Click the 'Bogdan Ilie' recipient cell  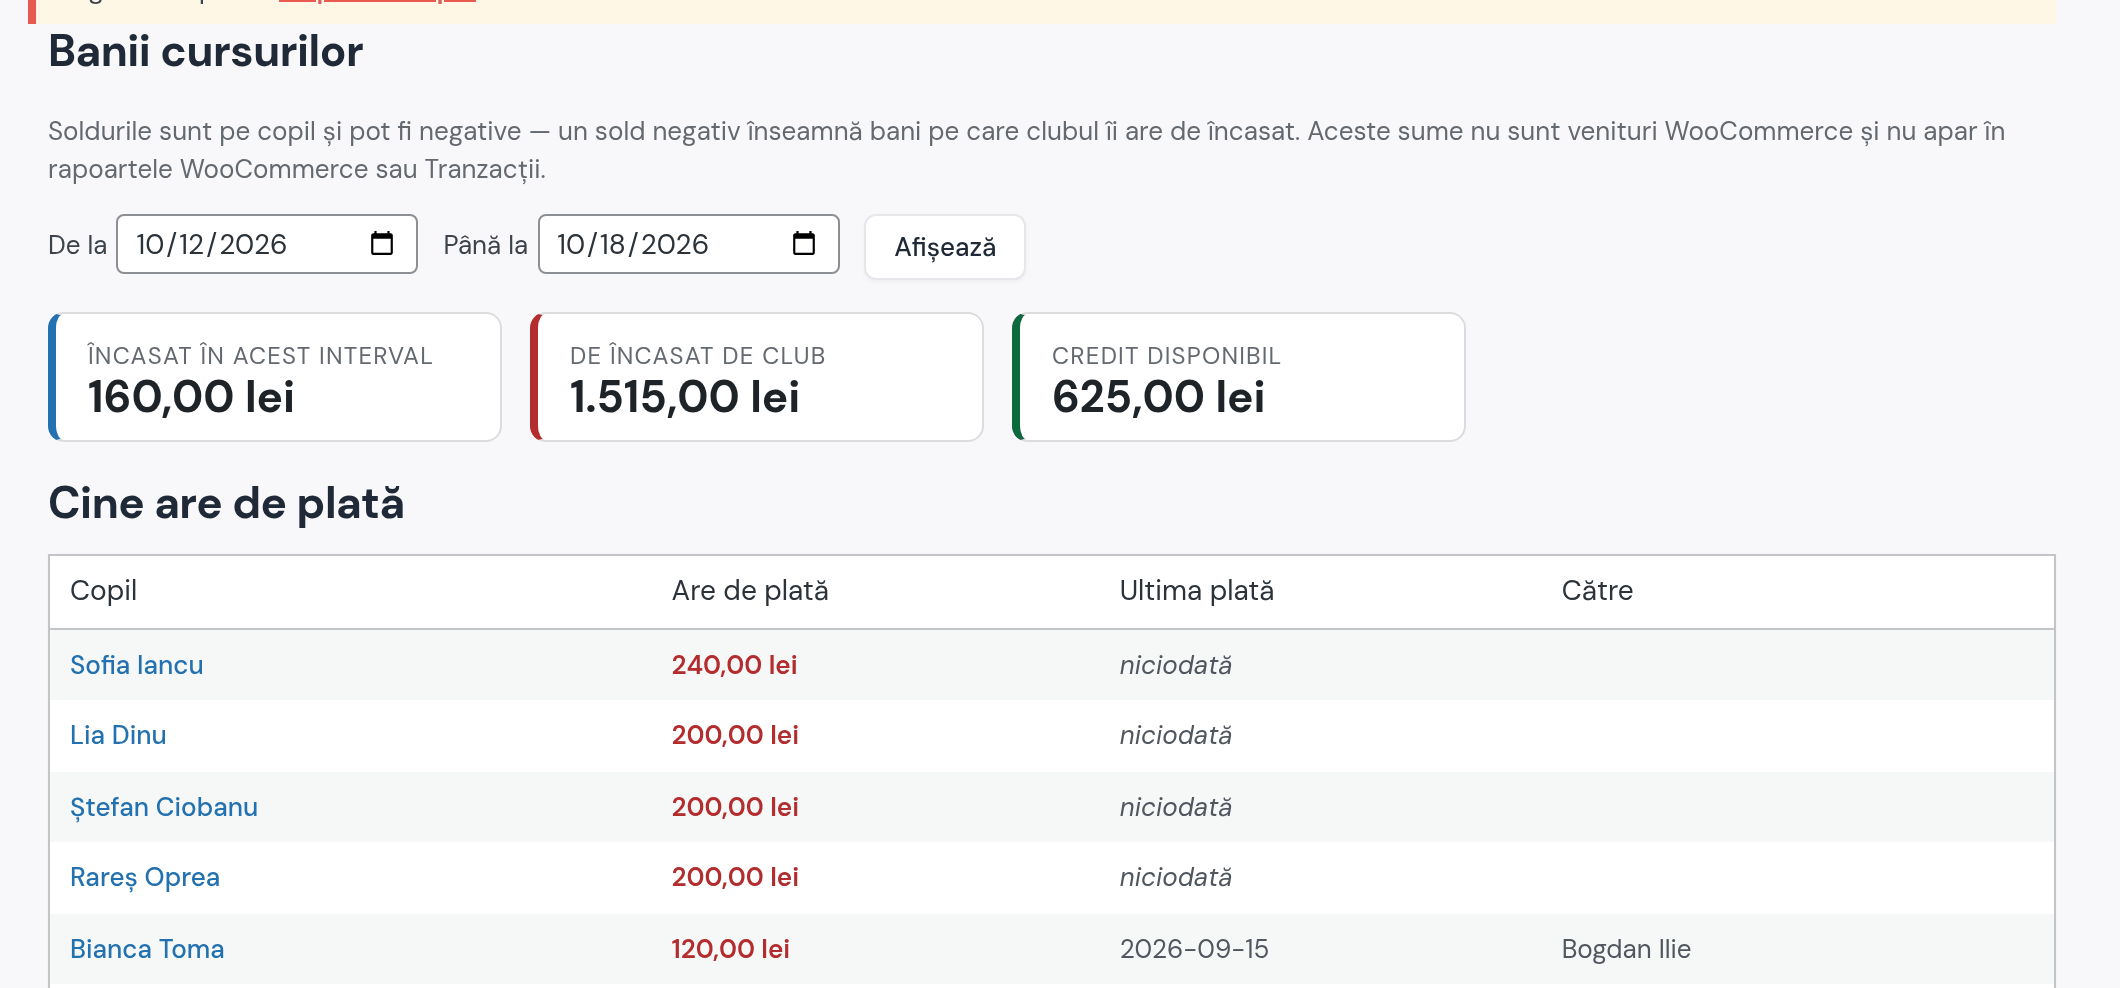tap(1626, 949)
